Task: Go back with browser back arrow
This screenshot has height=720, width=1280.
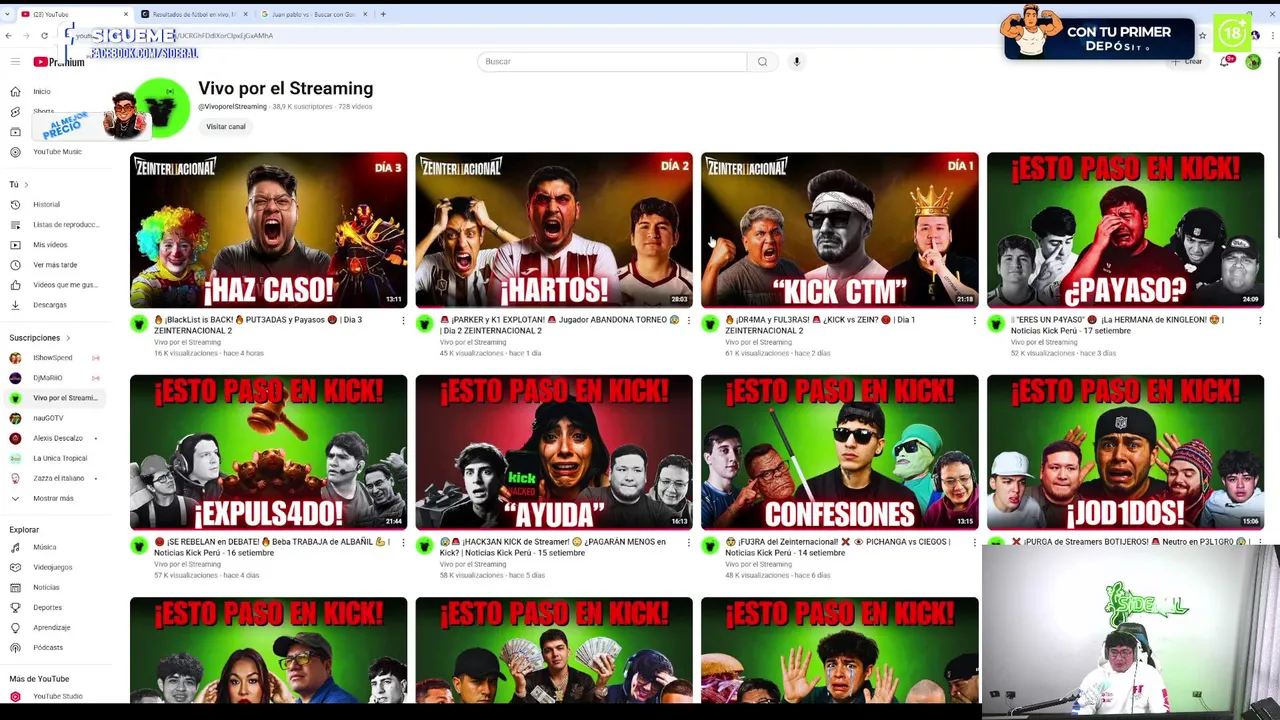Action: [x=9, y=35]
